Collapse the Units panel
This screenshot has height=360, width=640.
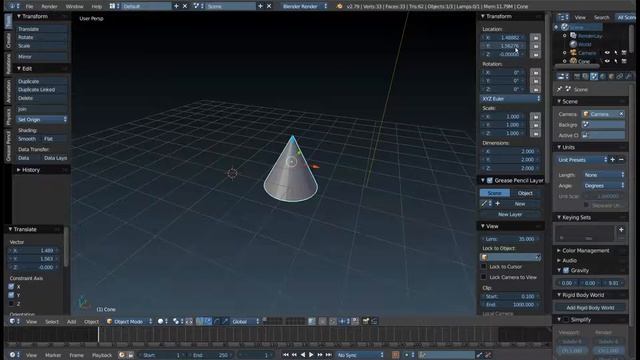point(568,147)
